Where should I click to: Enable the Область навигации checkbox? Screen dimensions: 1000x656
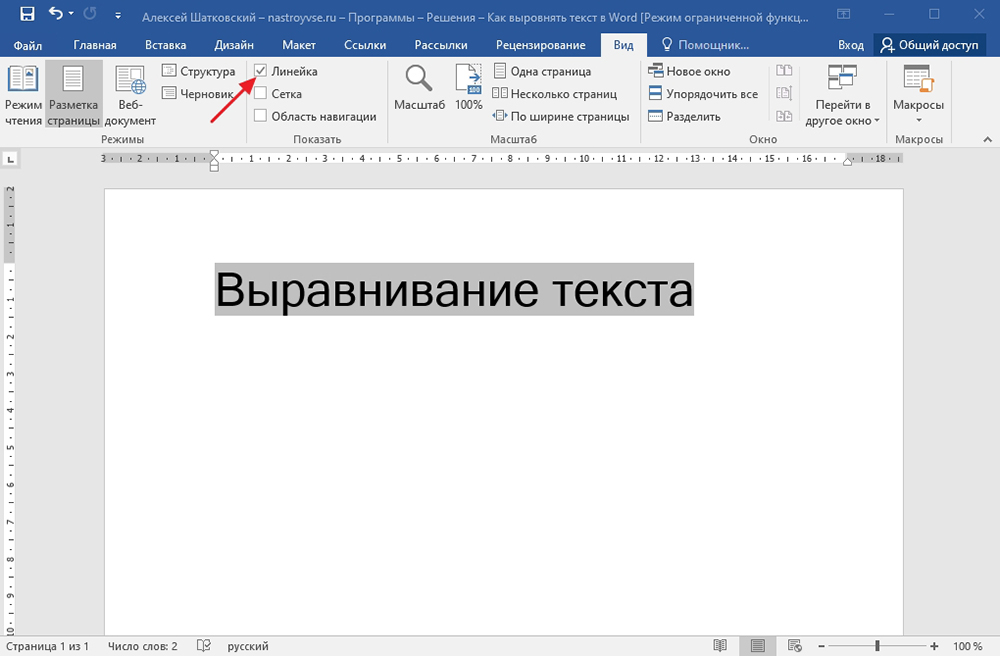(261, 116)
